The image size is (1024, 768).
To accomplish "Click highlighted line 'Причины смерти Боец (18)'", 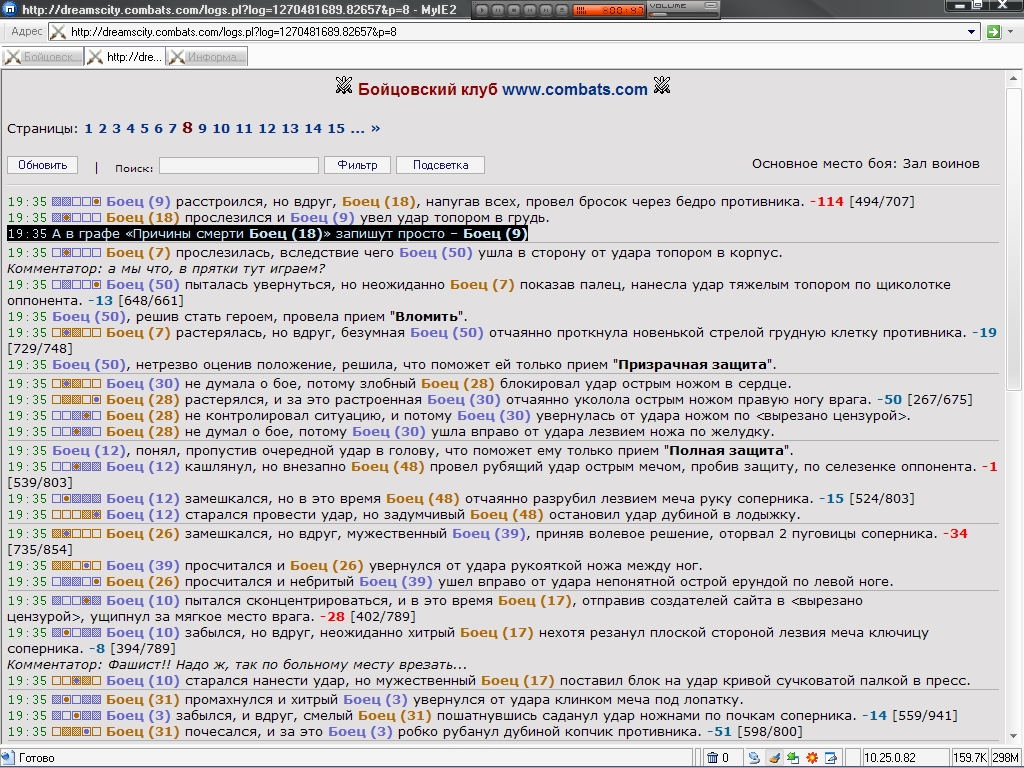I will click(x=267, y=234).
